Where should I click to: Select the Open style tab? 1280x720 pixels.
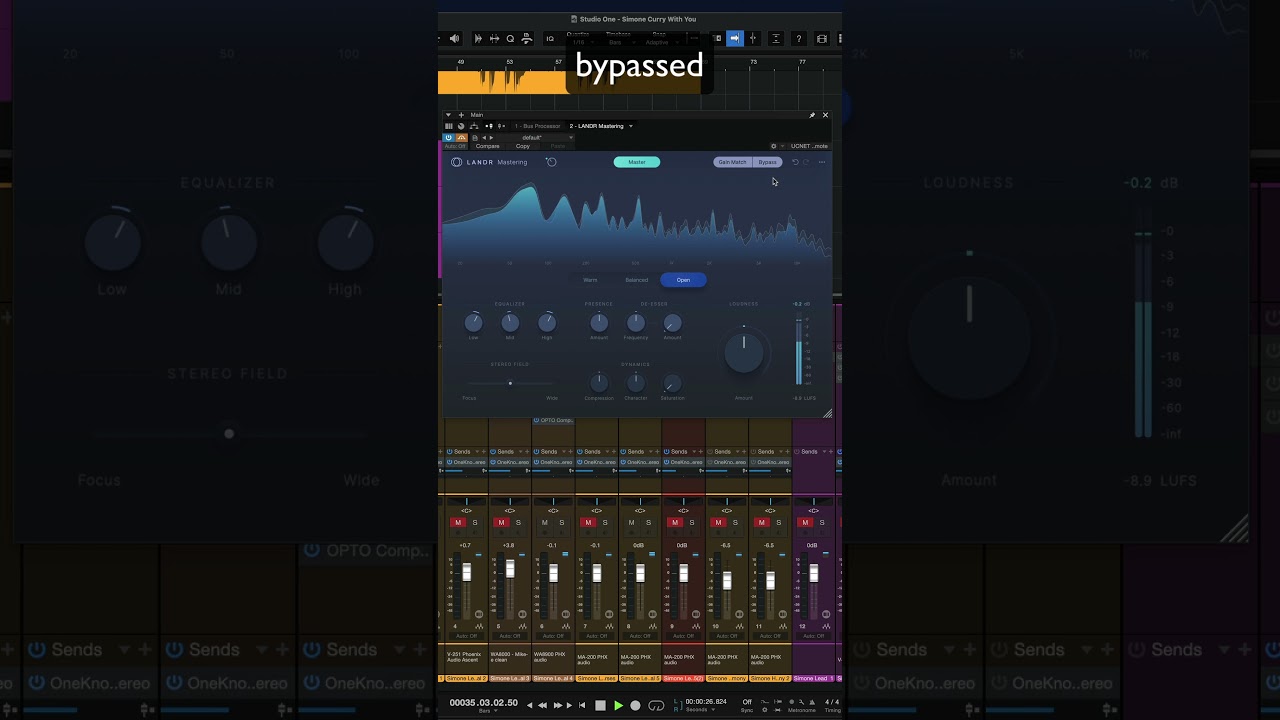tap(683, 280)
